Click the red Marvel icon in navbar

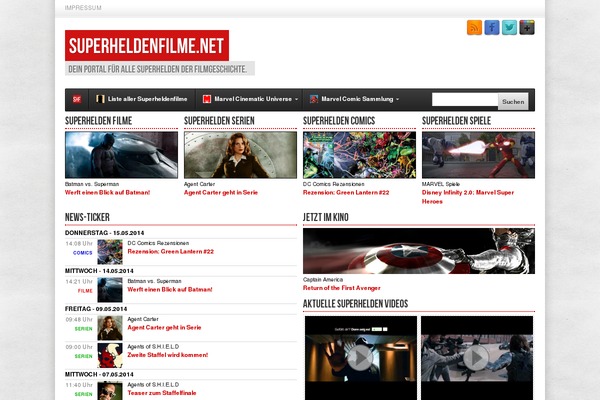pyautogui.click(x=207, y=99)
